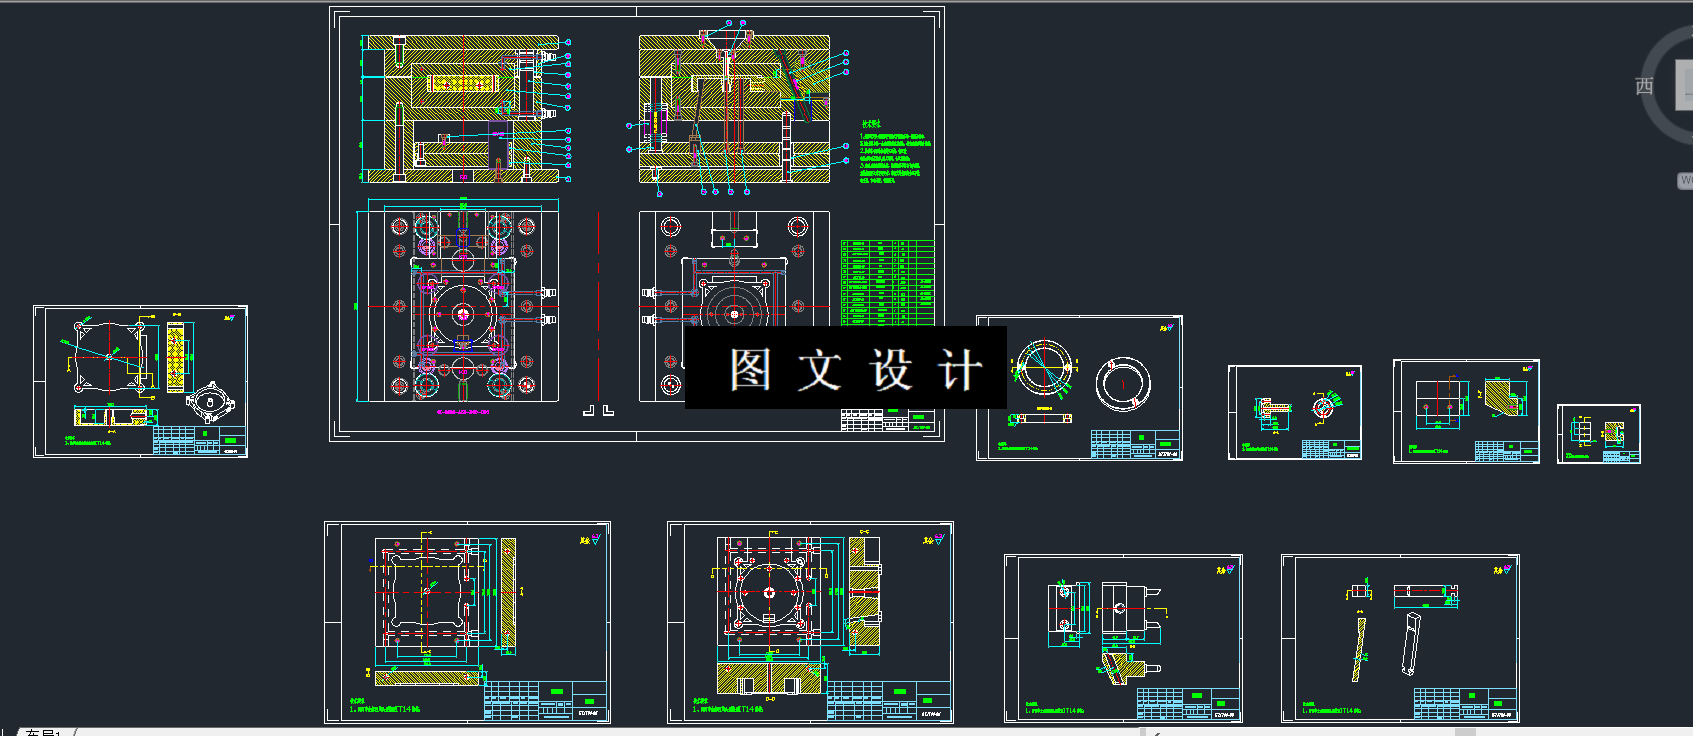
Task: Select the bottom-right sheet showing the slanted pin
Action: pyautogui.click(x=1400, y=638)
